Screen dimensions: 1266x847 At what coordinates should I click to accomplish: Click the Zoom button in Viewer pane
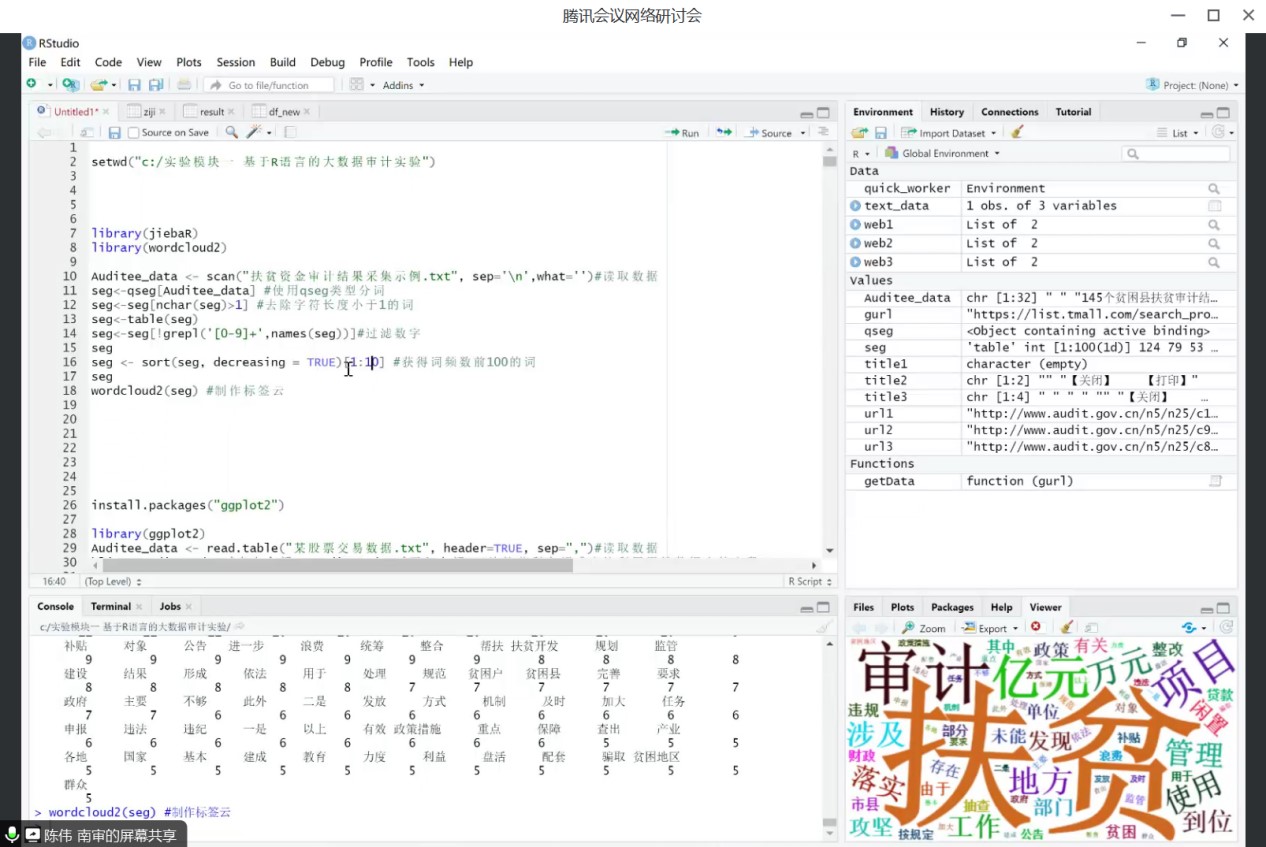point(924,628)
